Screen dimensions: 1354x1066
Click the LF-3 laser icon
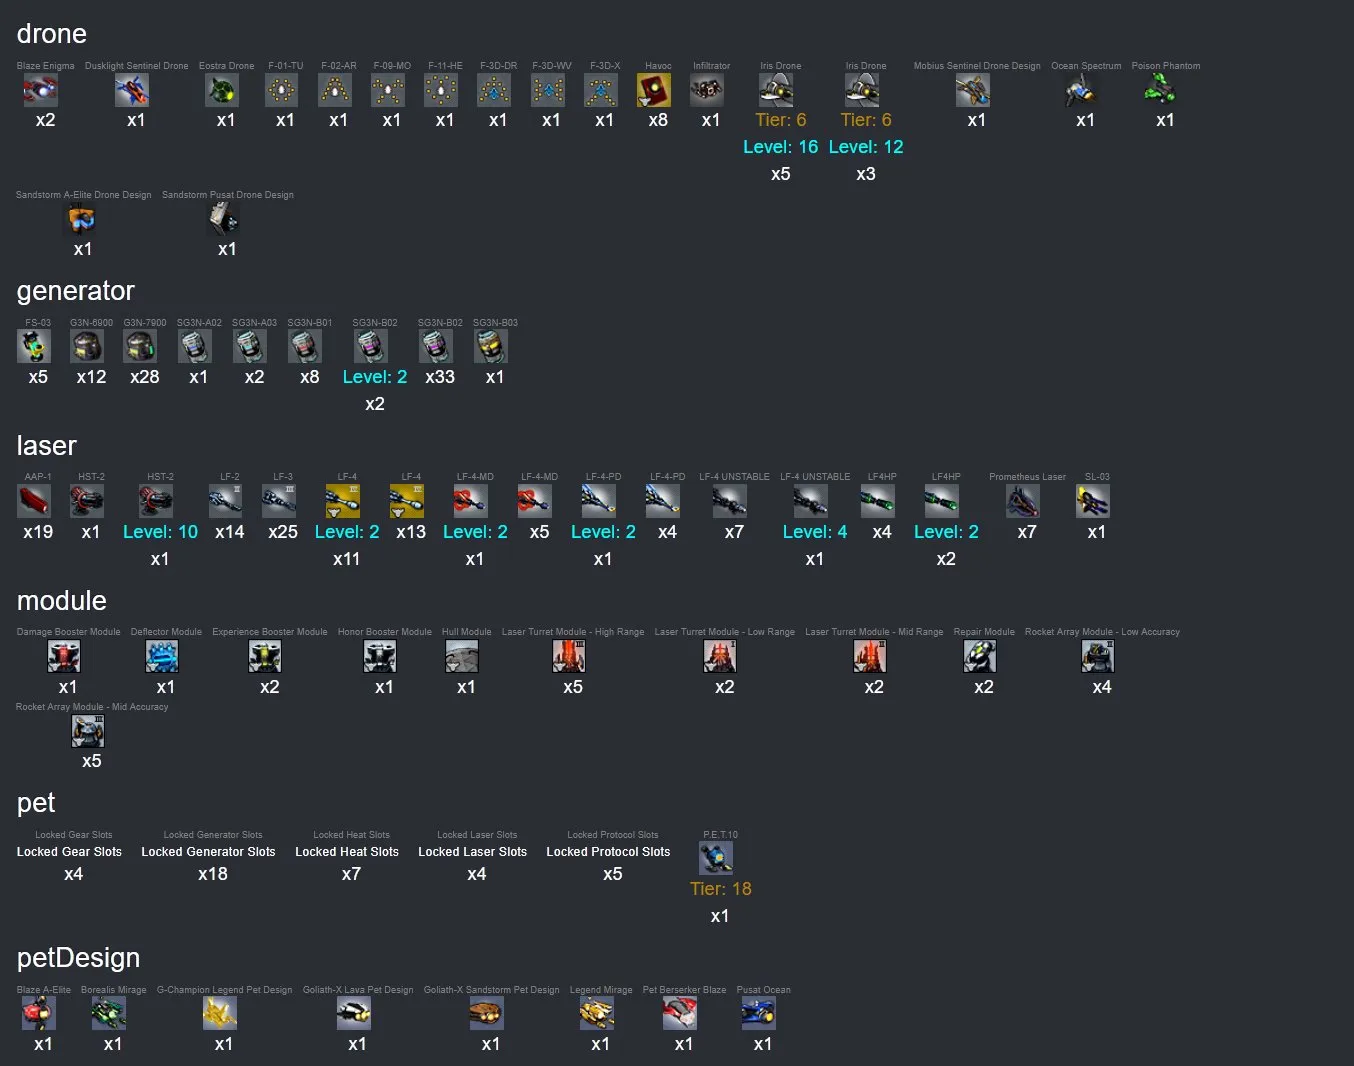[x=279, y=502]
